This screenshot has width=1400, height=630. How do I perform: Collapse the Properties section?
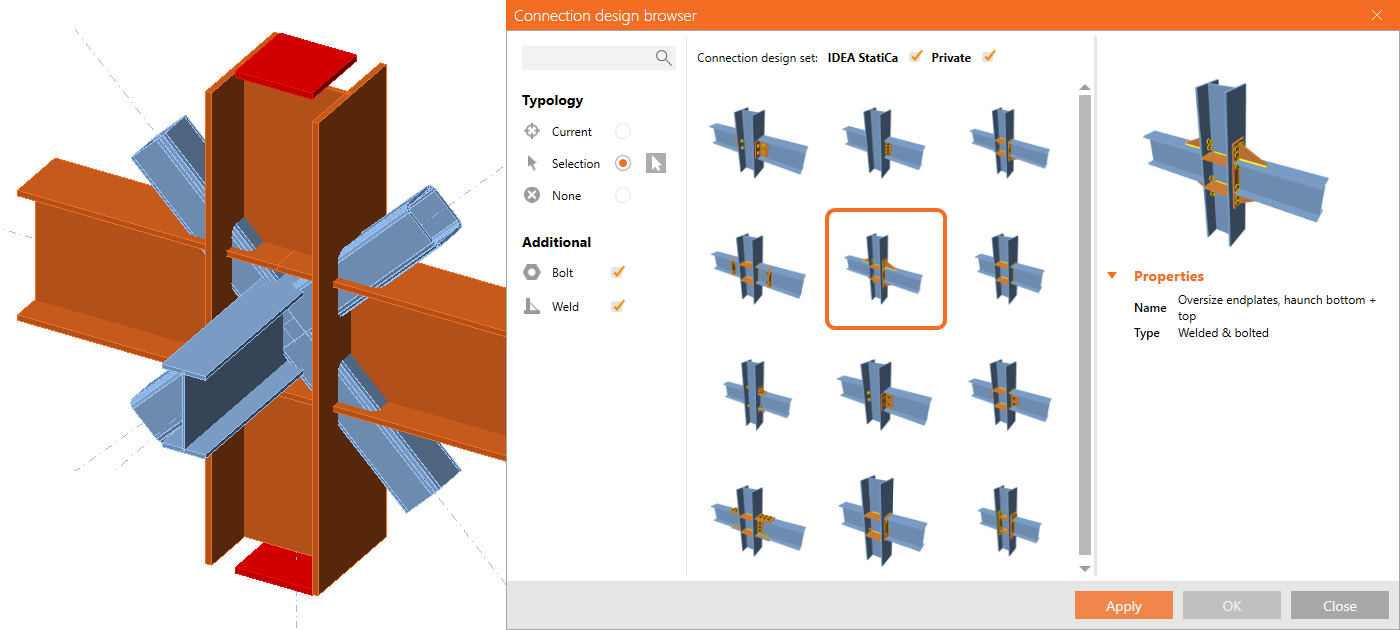coord(1112,276)
